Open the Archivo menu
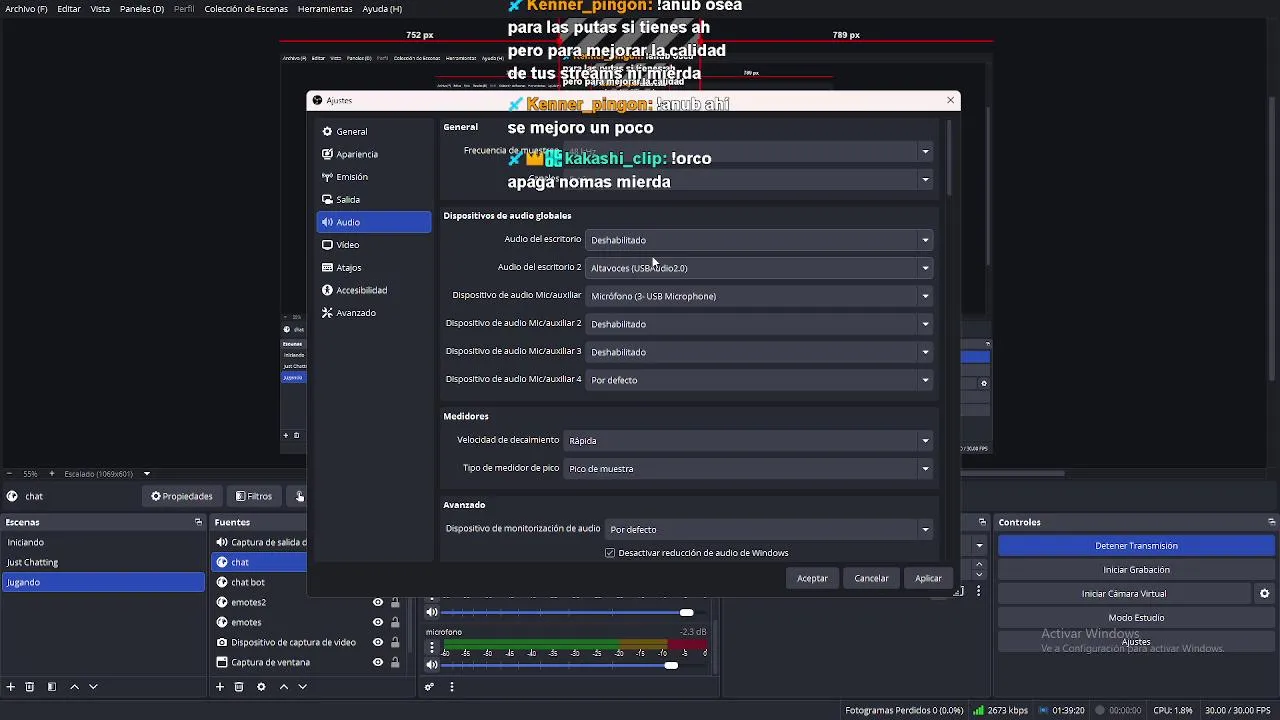The height and width of the screenshot is (720, 1280). (x=27, y=9)
